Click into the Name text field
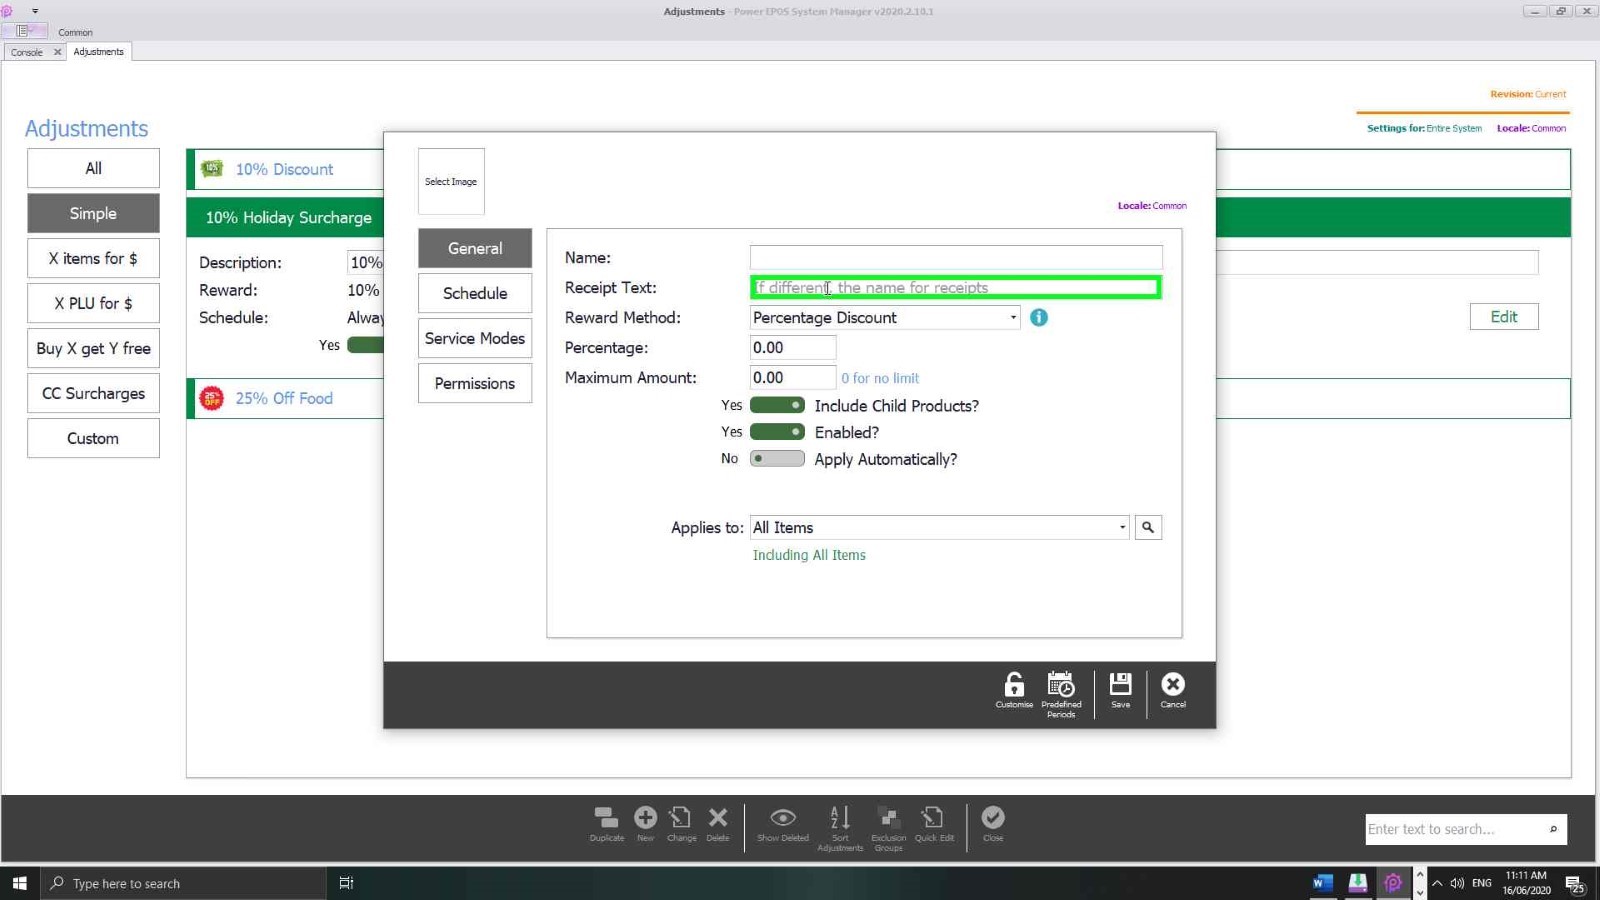 point(956,257)
